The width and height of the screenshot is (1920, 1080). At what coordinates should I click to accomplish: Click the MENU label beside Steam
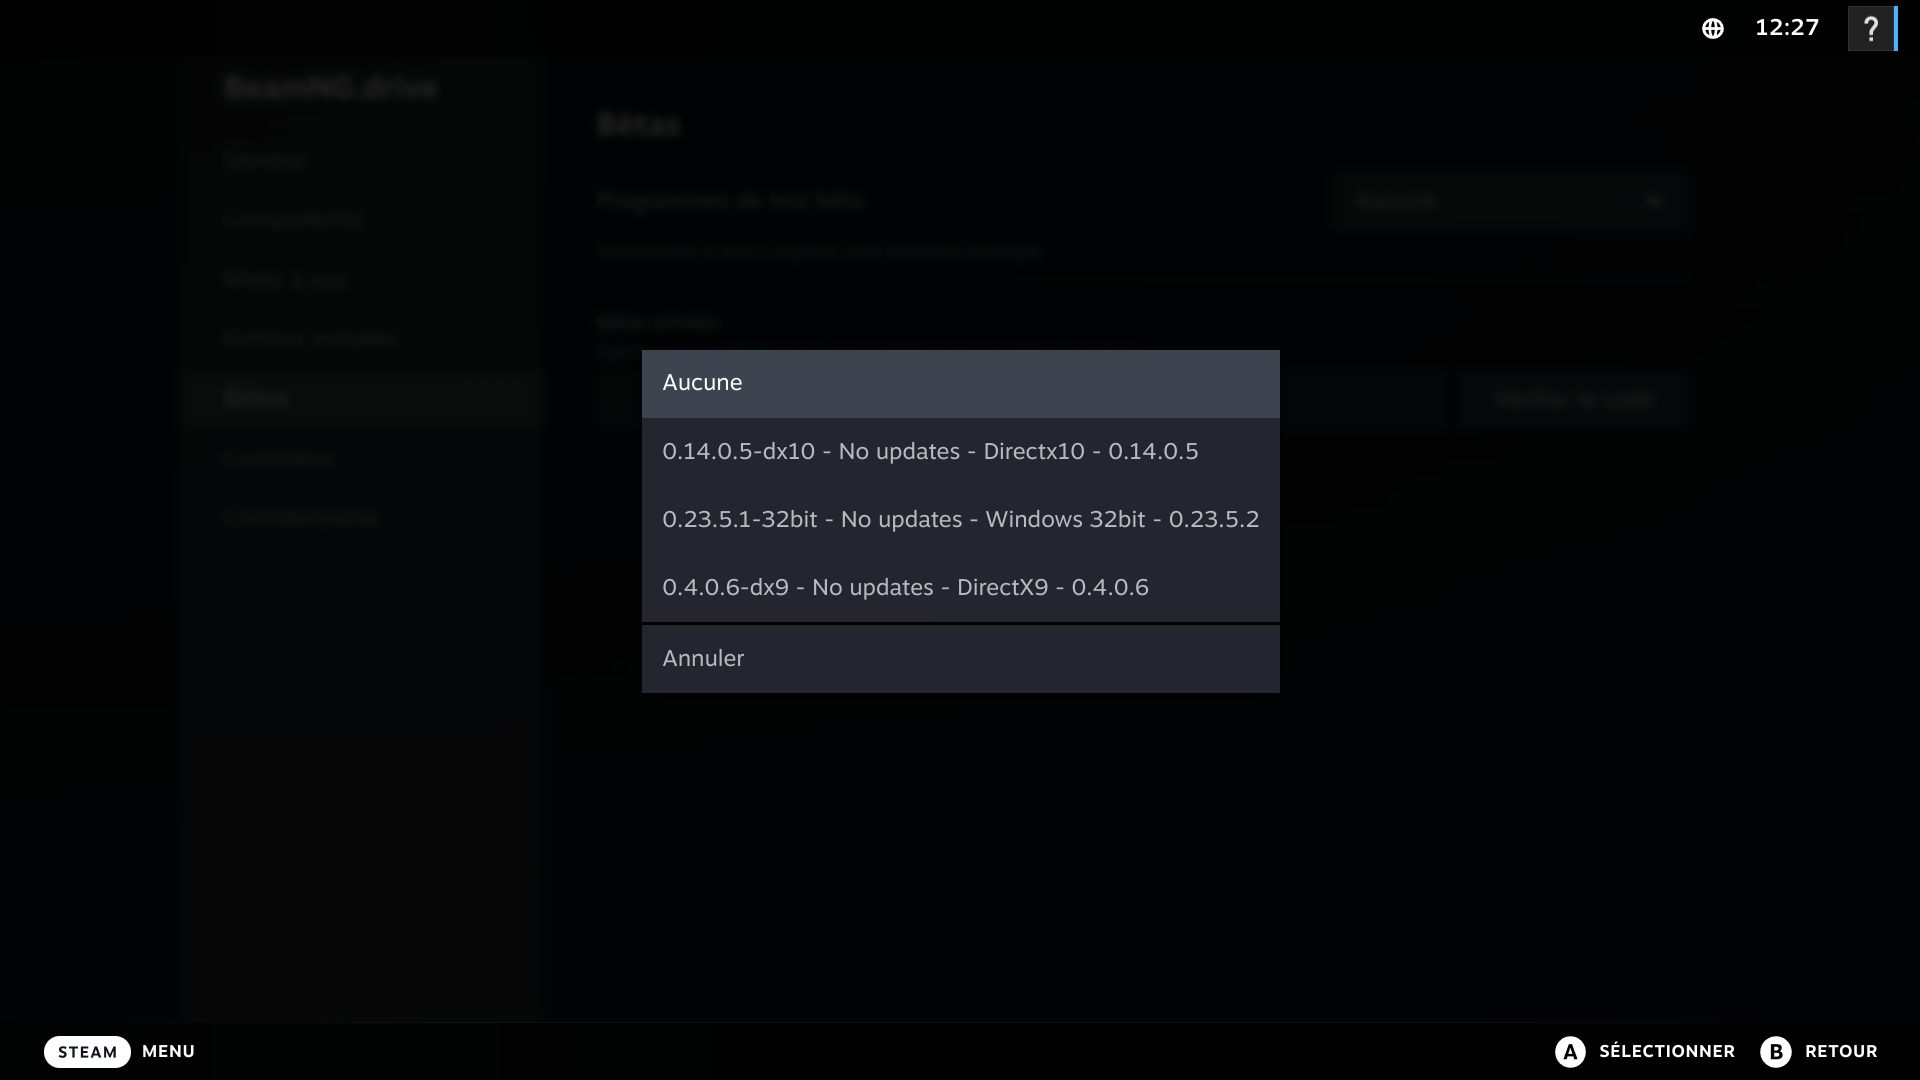[x=168, y=1051]
